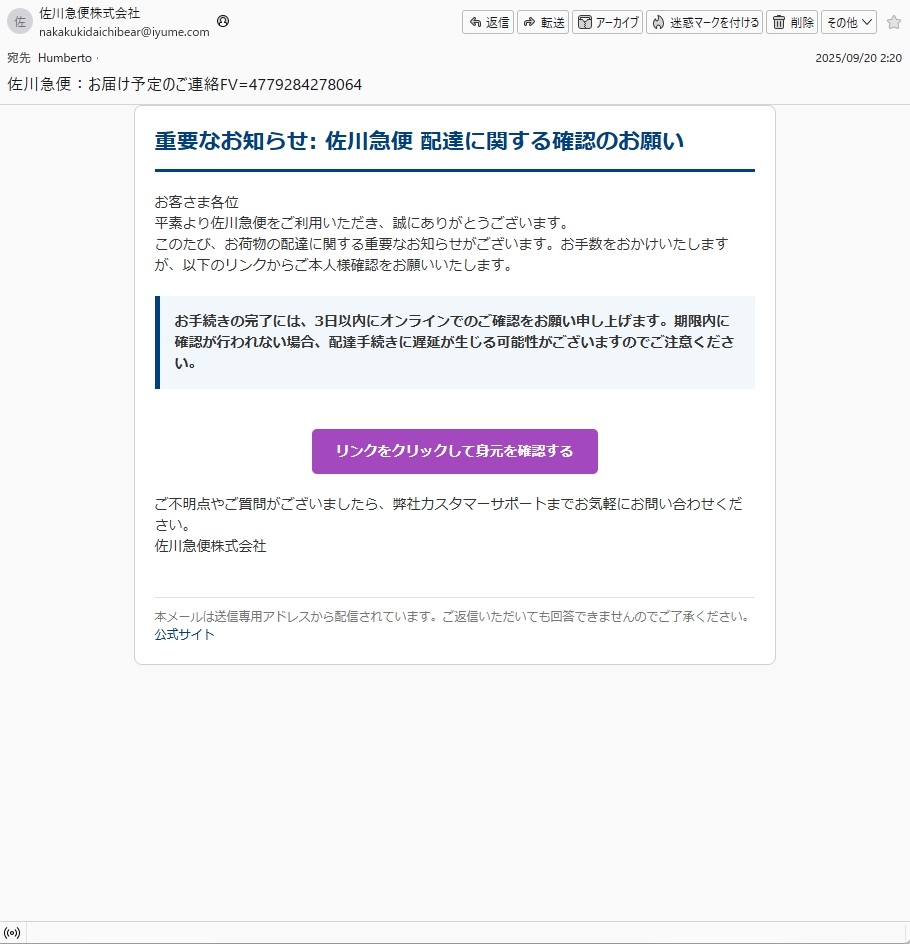The width and height of the screenshot is (910, 944).
Task: Click the 返信 (Reply) button
Action: [488, 22]
